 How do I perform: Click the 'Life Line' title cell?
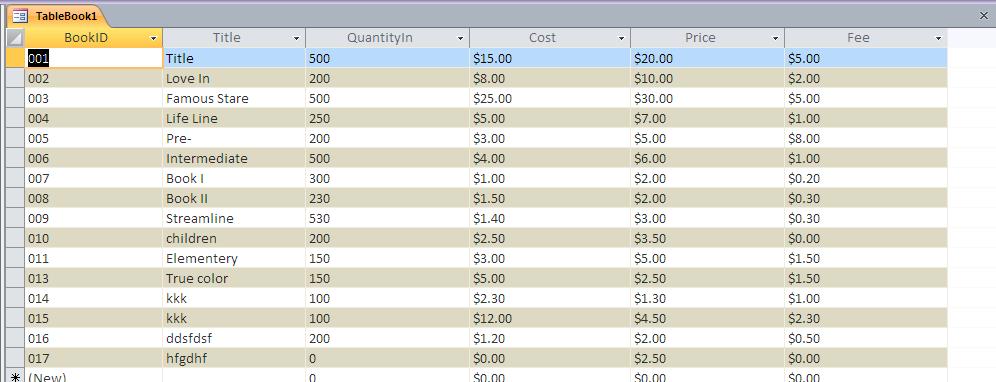click(x=234, y=118)
